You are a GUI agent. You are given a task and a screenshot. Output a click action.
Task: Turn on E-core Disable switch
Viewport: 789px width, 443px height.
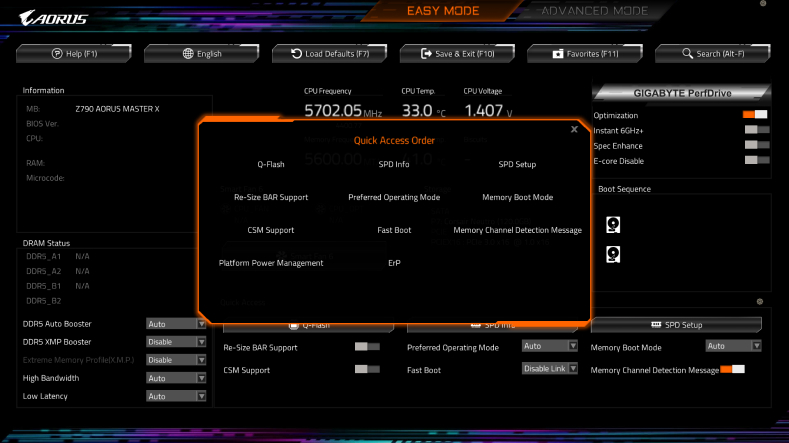[757, 160]
